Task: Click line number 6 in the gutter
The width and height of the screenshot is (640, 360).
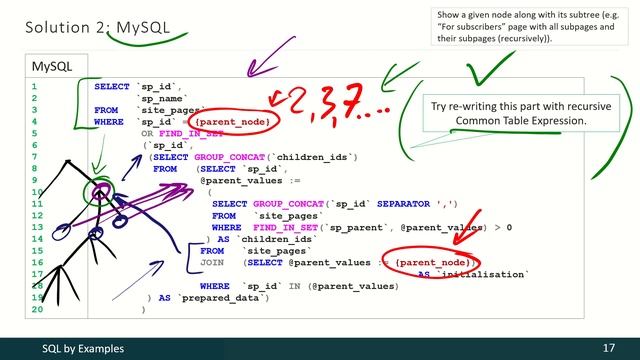Action: tap(34, 145)
